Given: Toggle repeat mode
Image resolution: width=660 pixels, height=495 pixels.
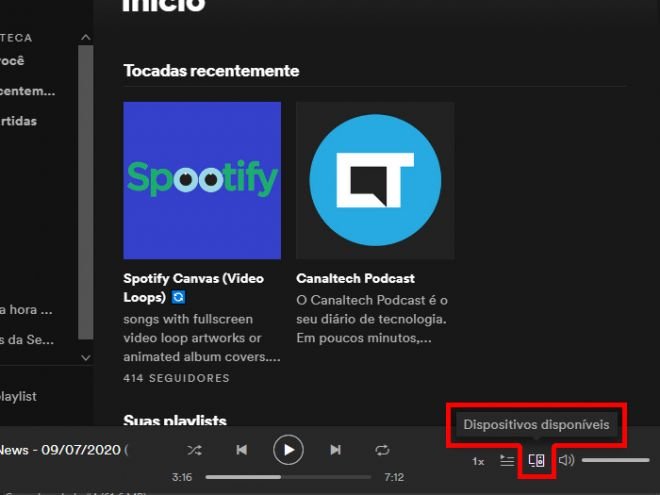Looking at the screenshot, I should click(382, 450).
